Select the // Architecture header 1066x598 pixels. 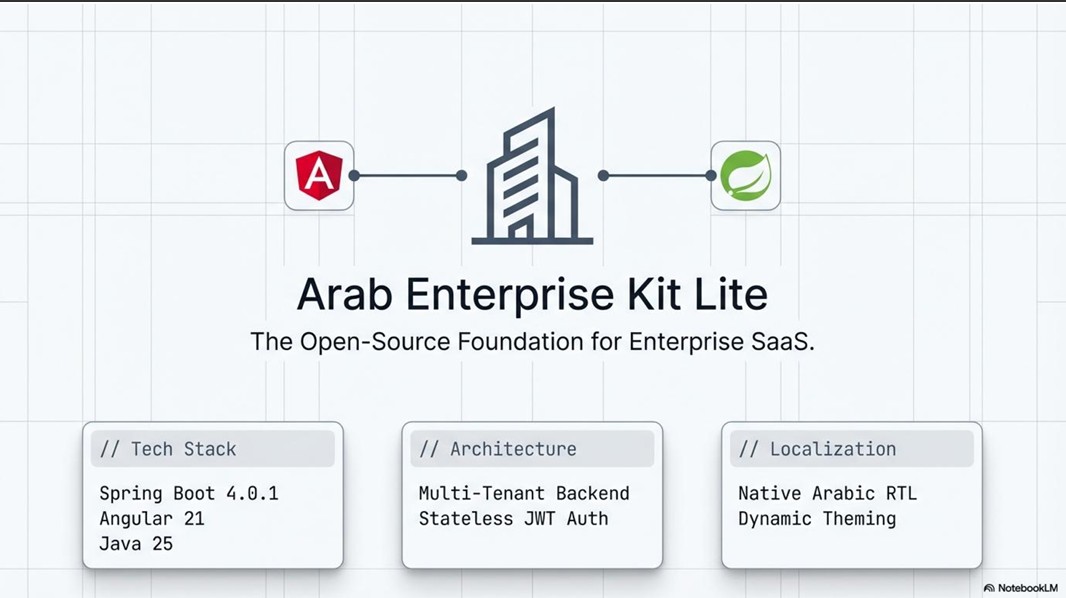tap(532, 448)
